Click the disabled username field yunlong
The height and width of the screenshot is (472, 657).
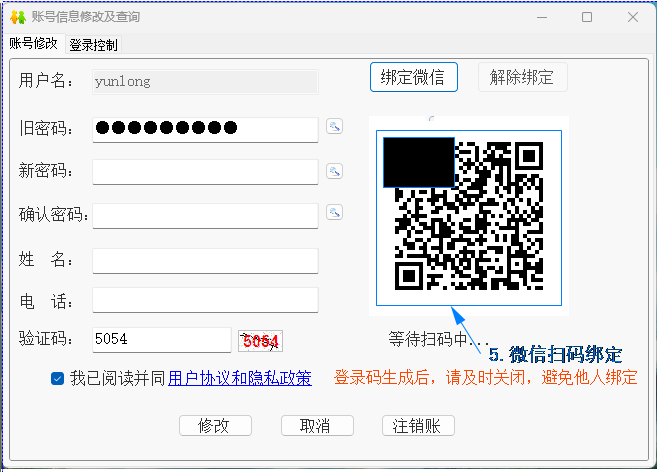click(205, 82)
